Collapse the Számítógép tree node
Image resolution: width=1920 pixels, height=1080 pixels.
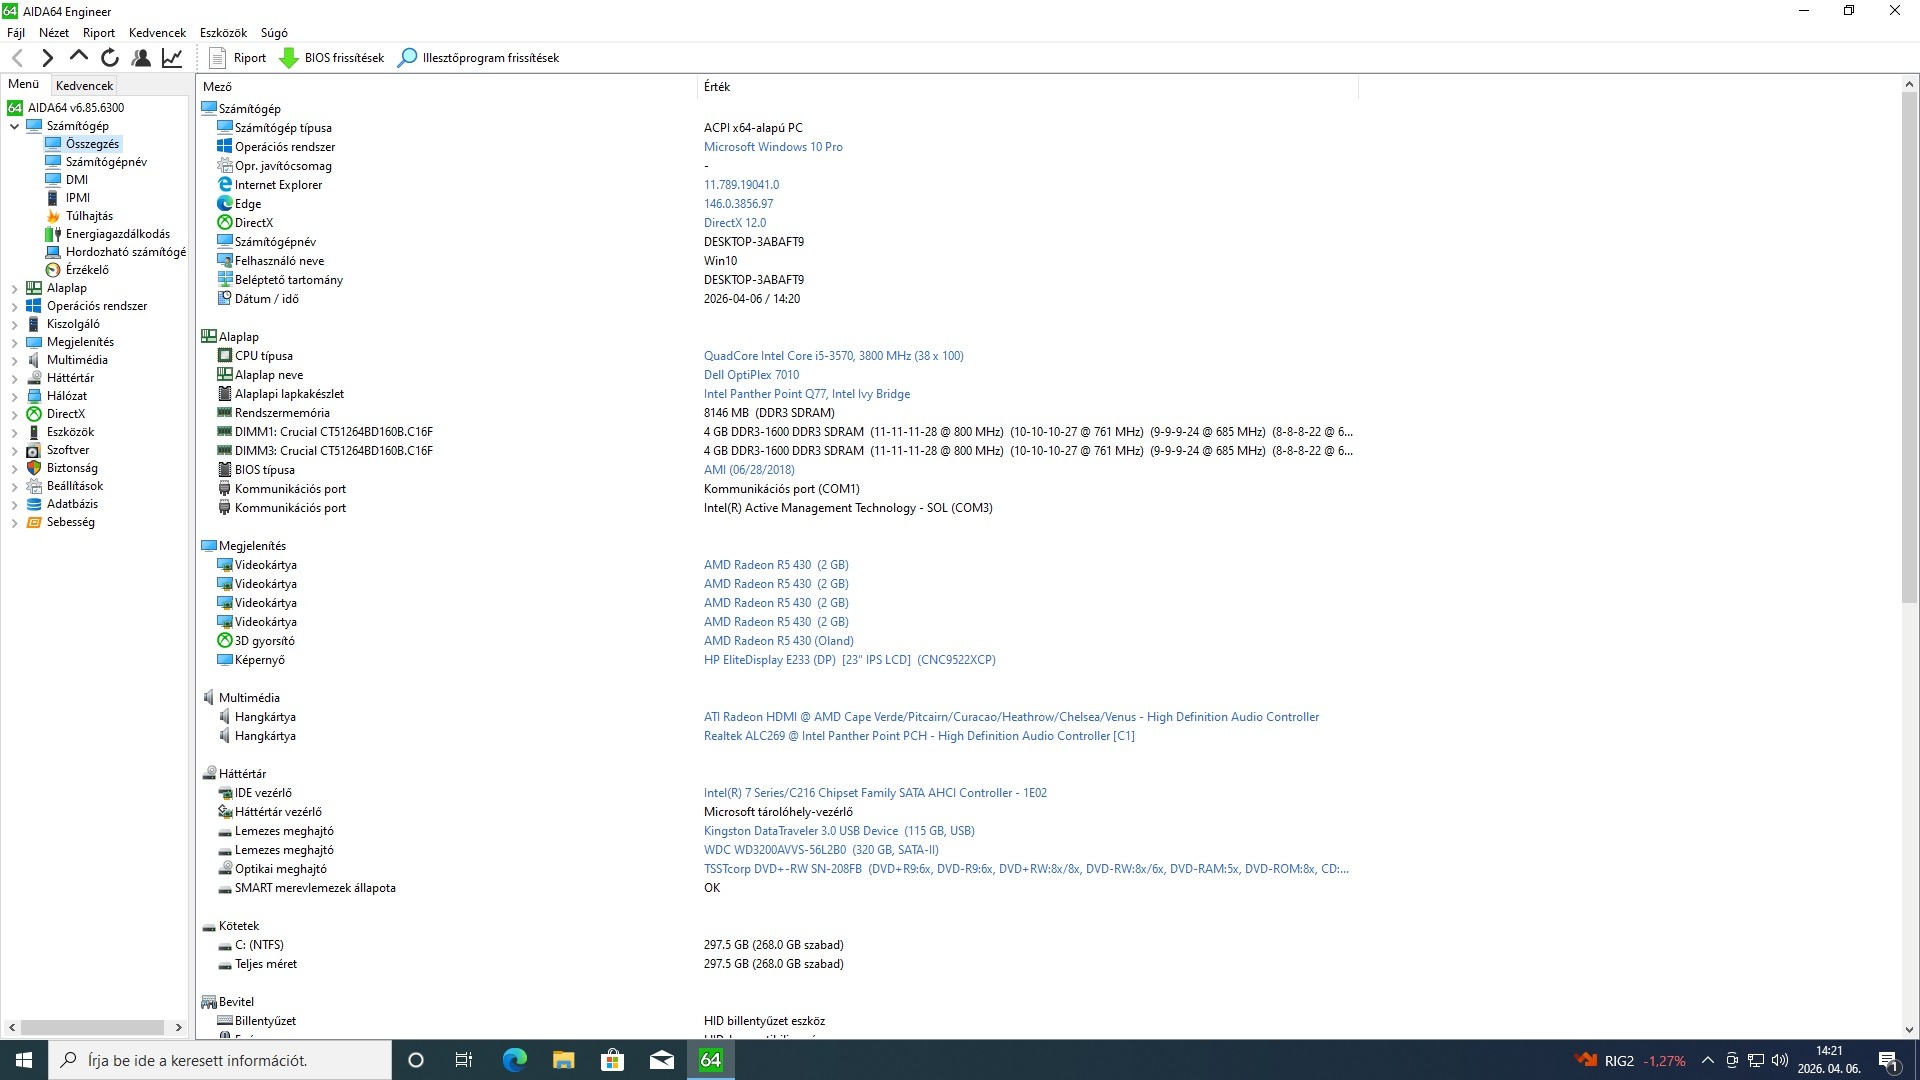tap(14, 126)
